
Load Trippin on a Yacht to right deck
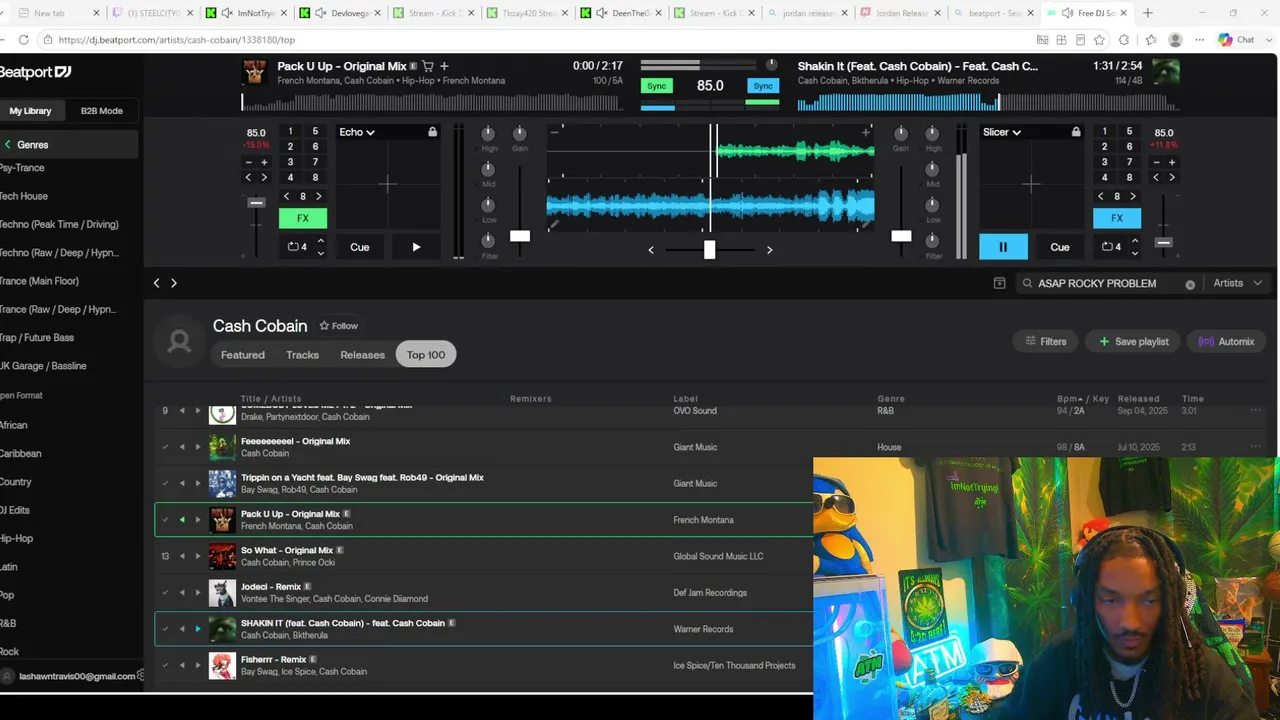198,484
